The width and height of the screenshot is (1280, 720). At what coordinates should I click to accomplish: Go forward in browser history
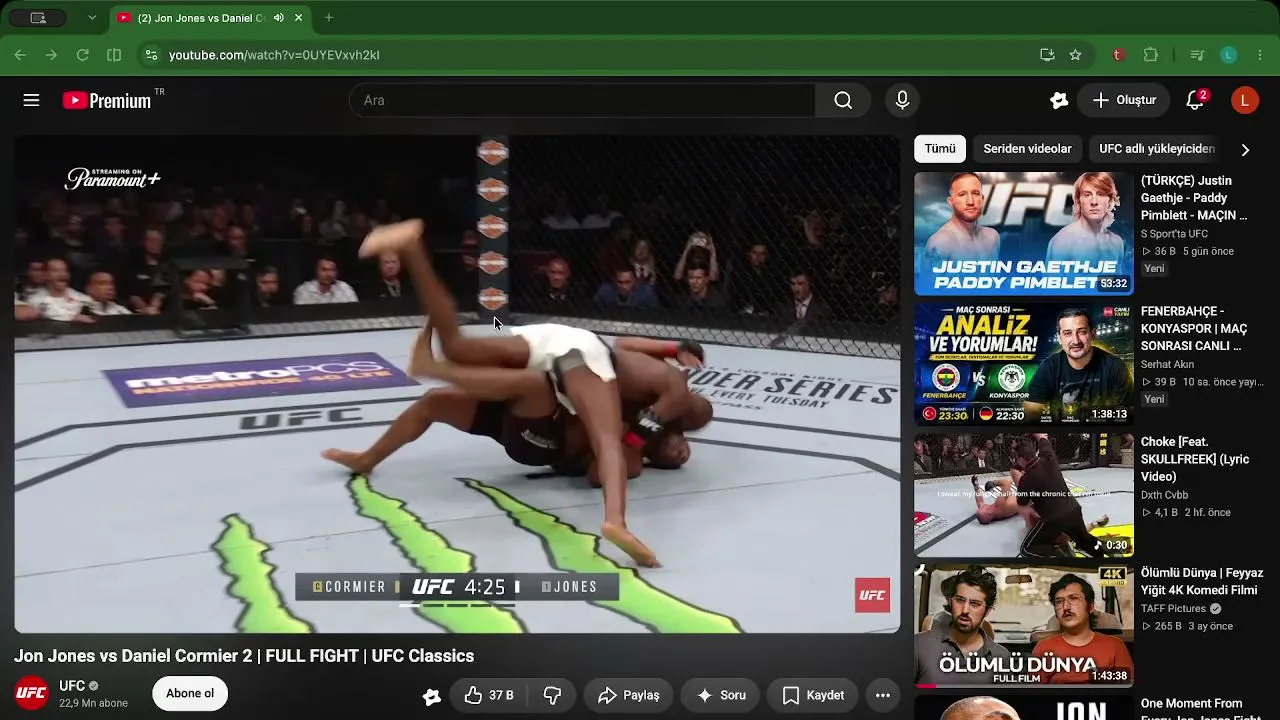pyautogui.click(x=51, y=55)
